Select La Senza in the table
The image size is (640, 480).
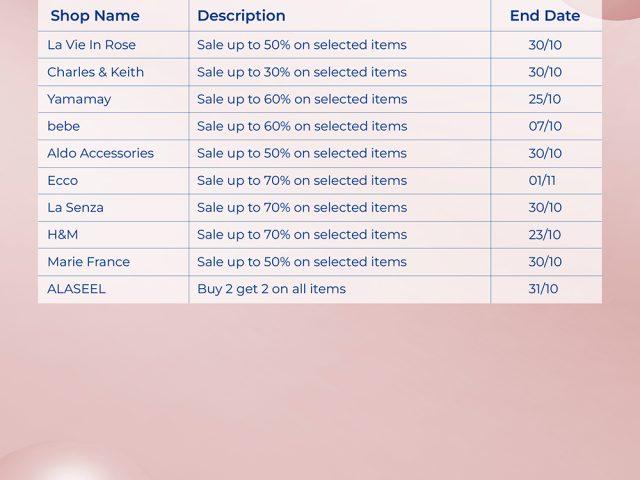[x=75, y=207]
